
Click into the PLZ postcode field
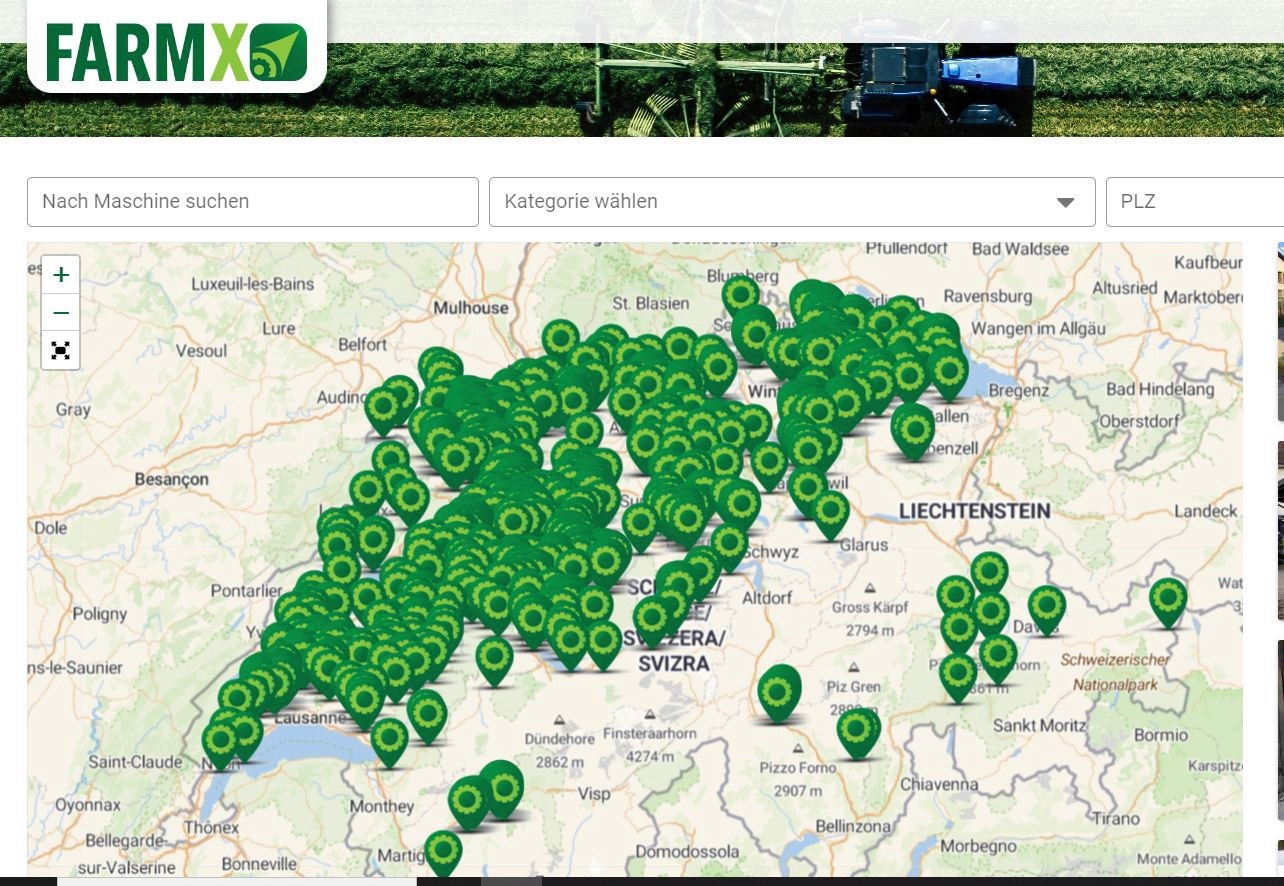click(1194, 202)
